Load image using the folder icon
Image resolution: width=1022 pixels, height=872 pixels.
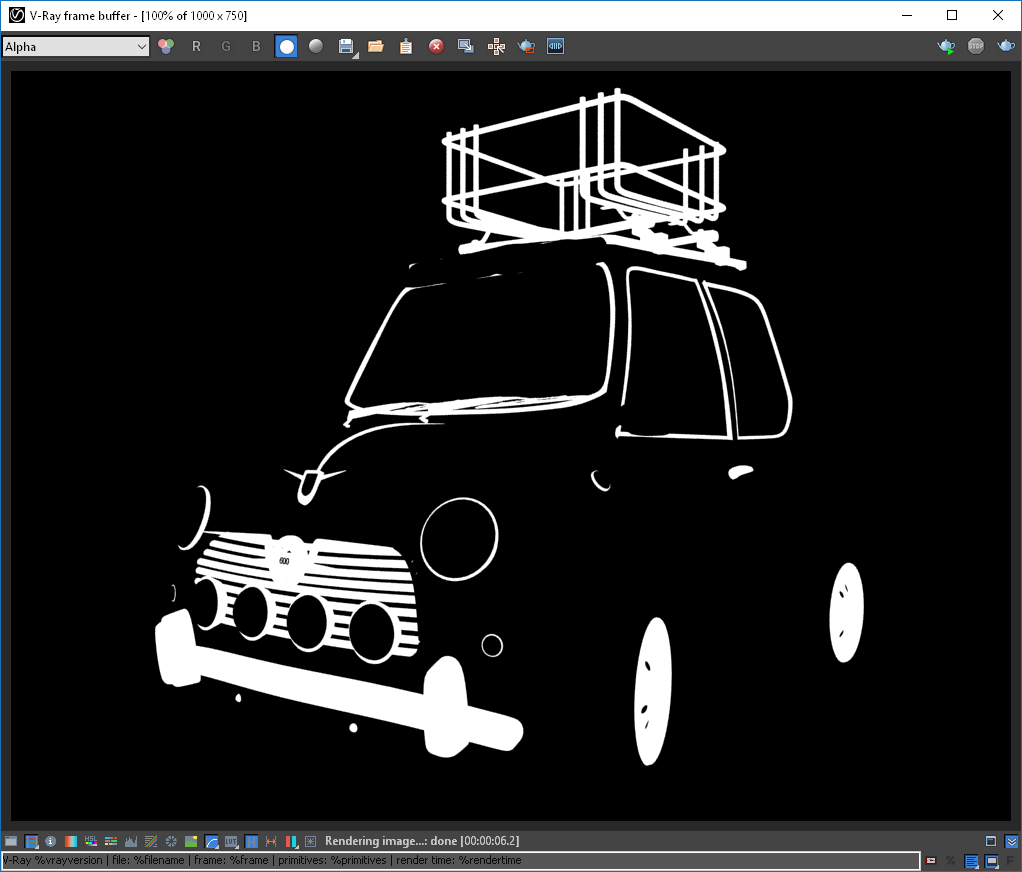[x=376, y=46]
